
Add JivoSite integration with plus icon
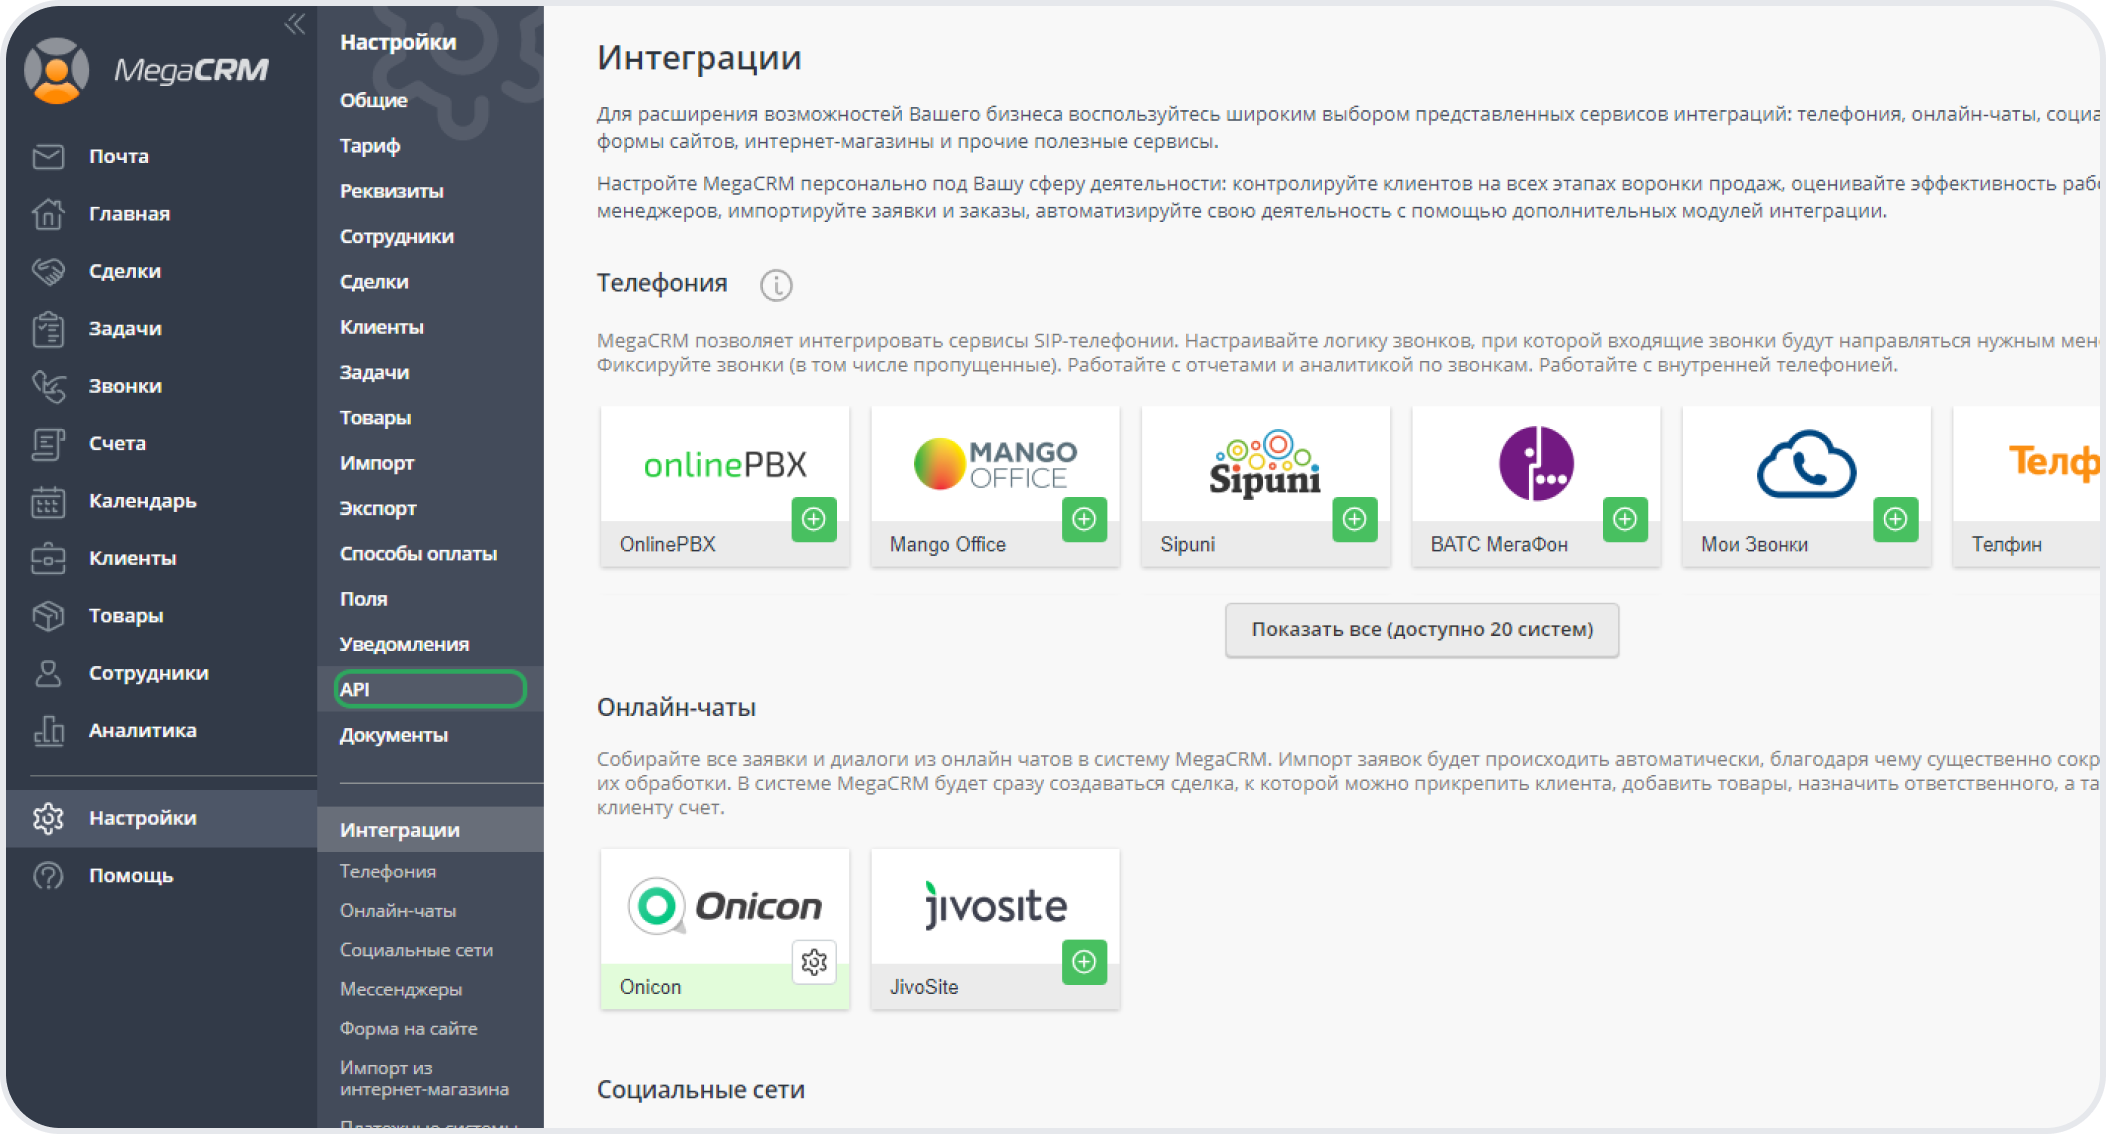coord(1084,962)
